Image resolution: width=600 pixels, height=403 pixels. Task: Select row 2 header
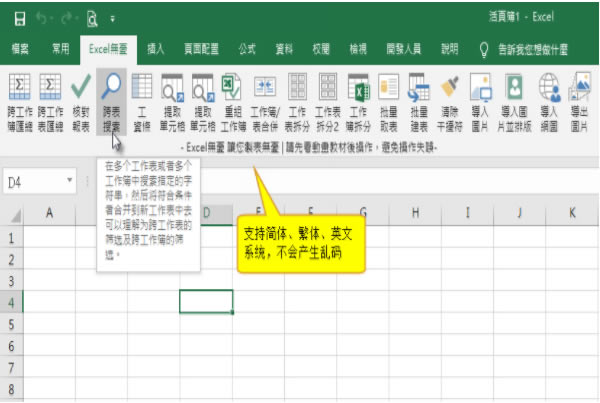(x=11, y=260)
